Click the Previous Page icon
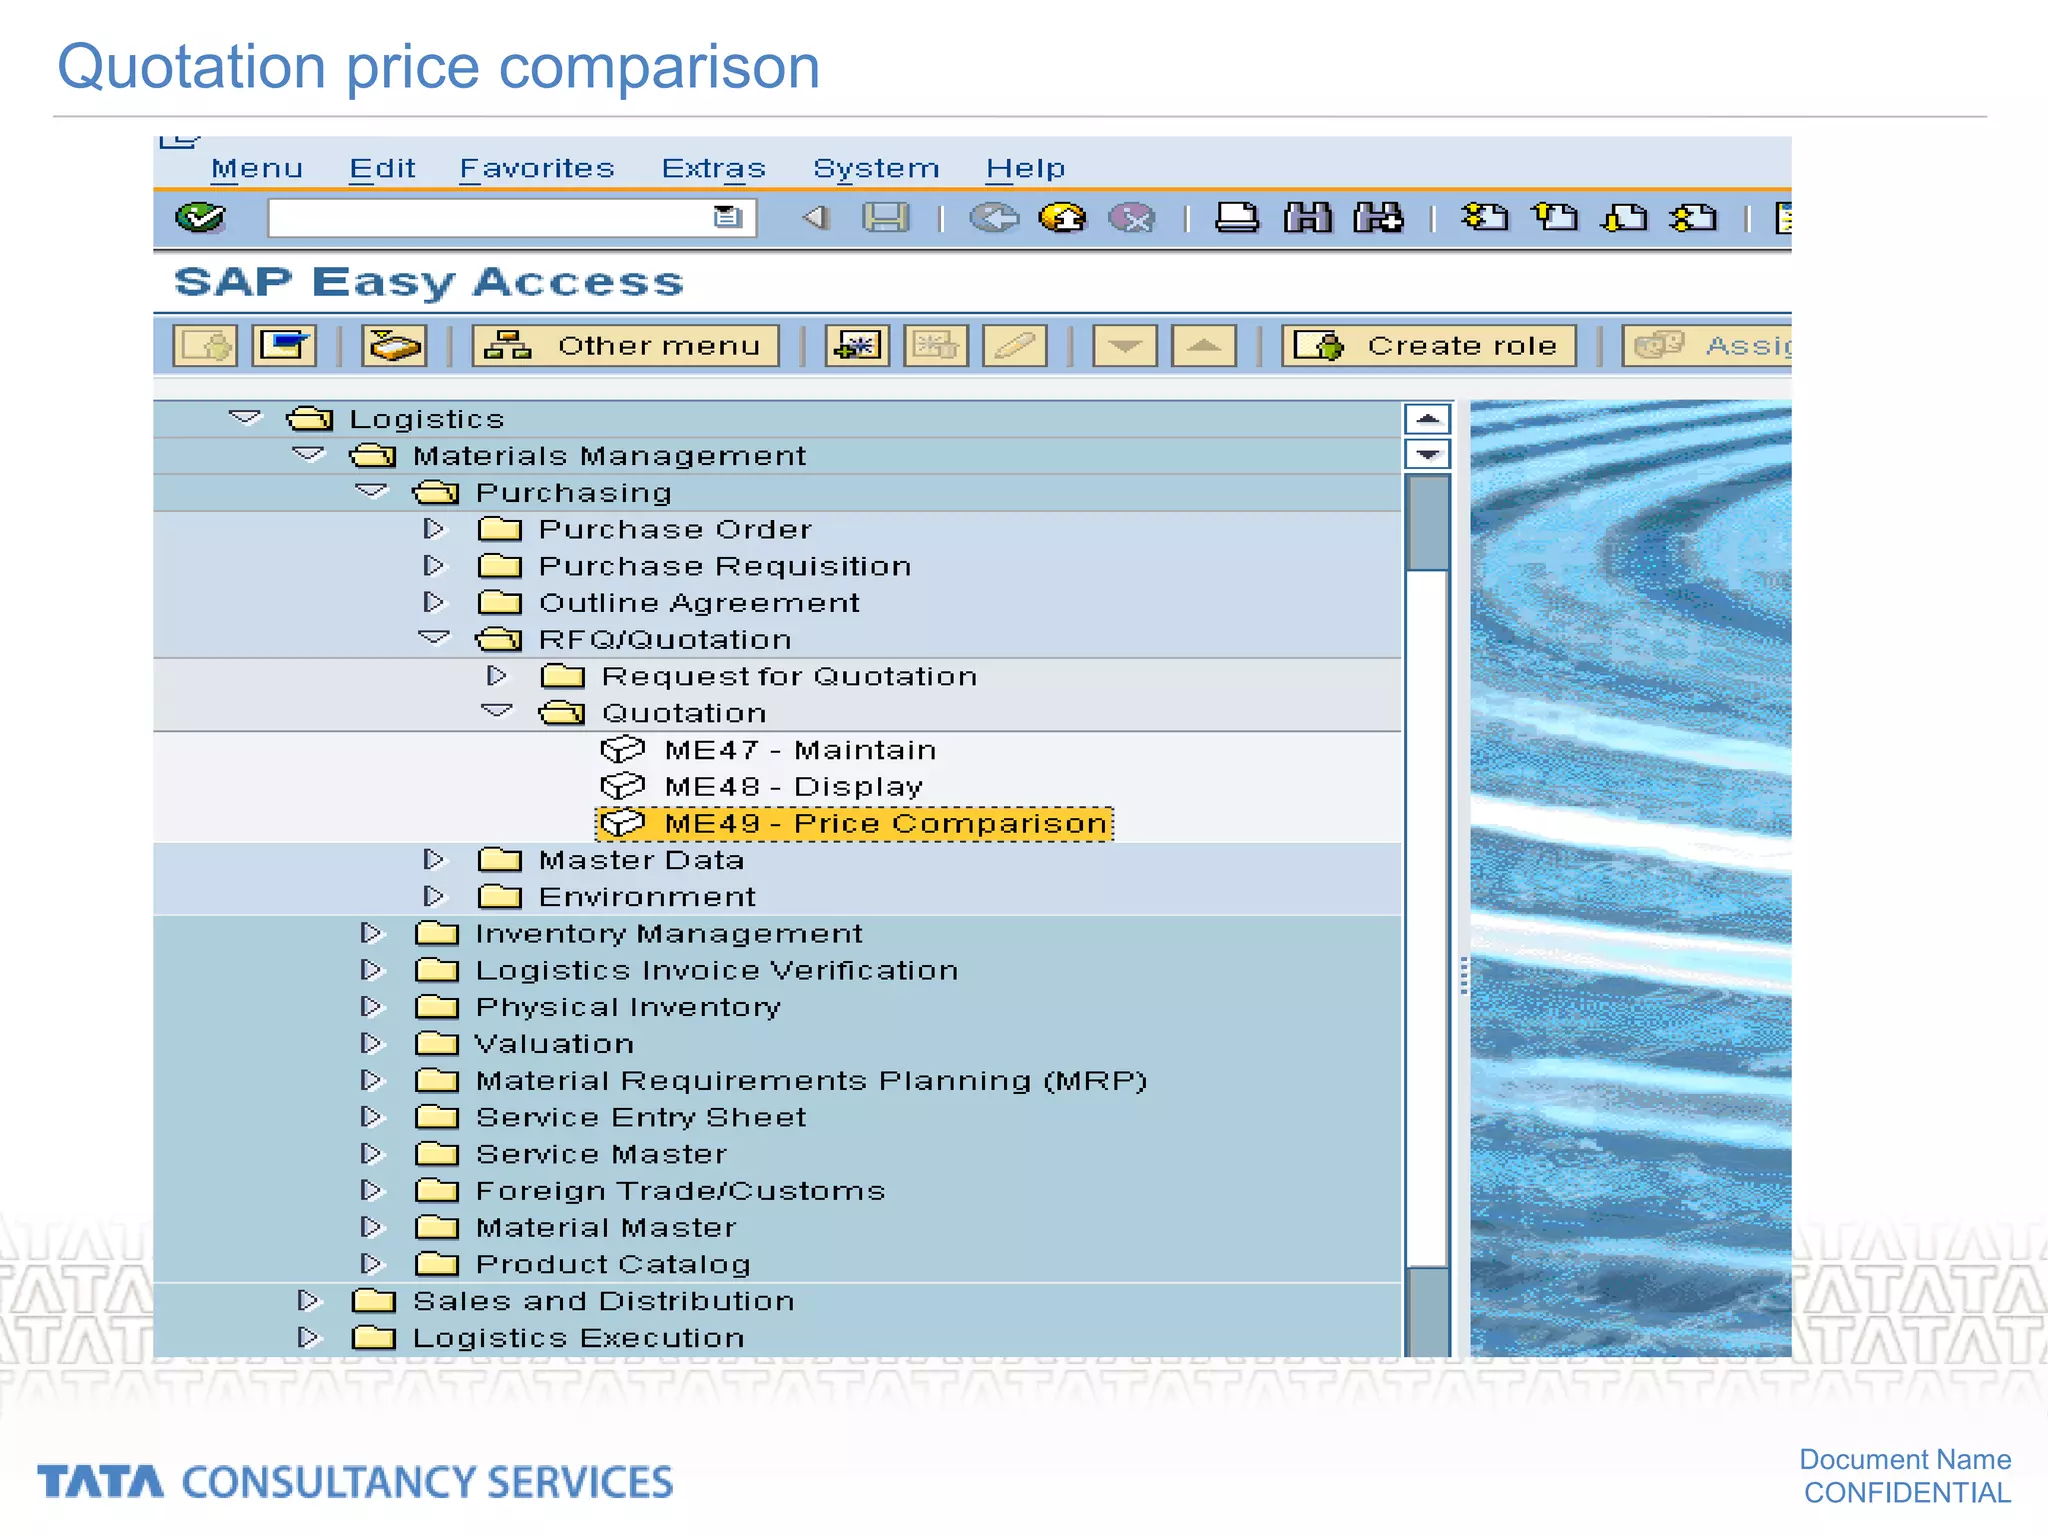Viewport: 2048px width, 1536px height. coord(1555,217)
